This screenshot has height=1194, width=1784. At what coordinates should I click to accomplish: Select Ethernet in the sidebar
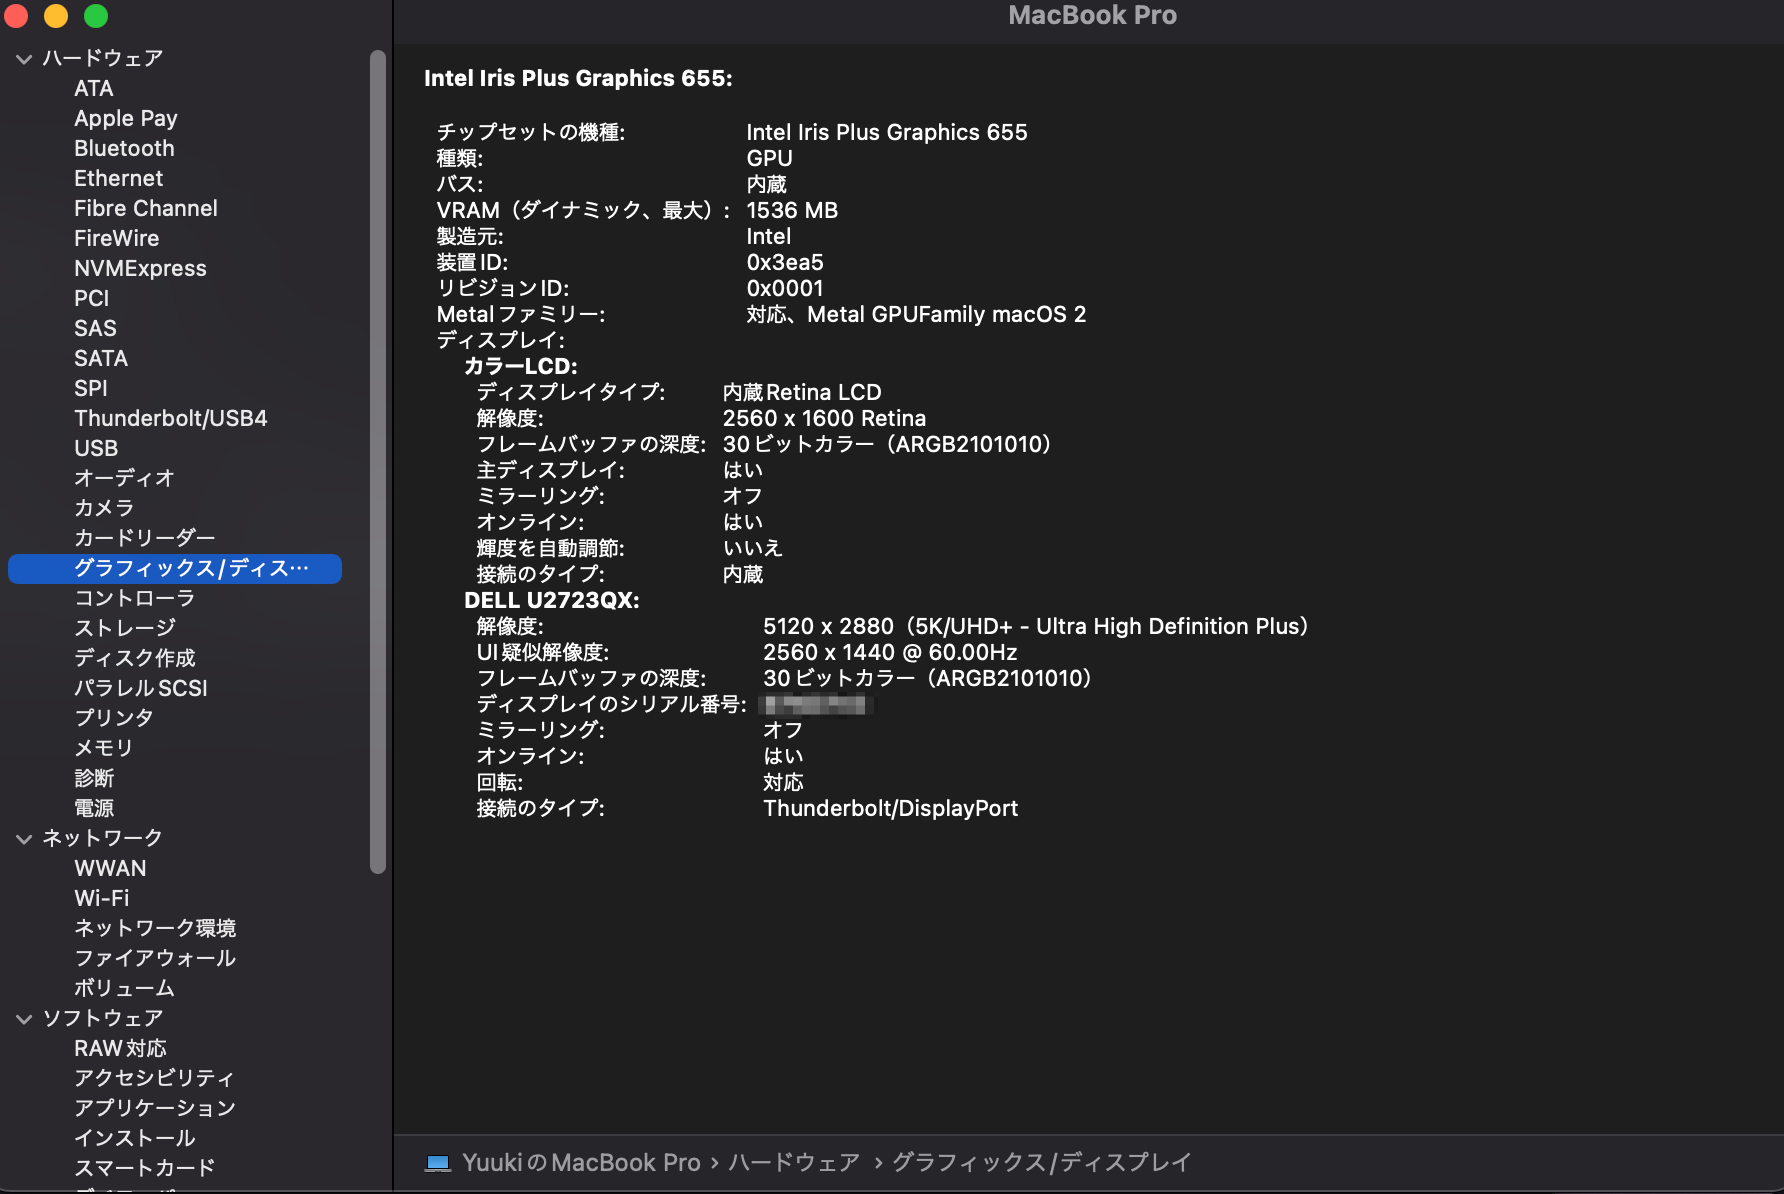point(118,179)
